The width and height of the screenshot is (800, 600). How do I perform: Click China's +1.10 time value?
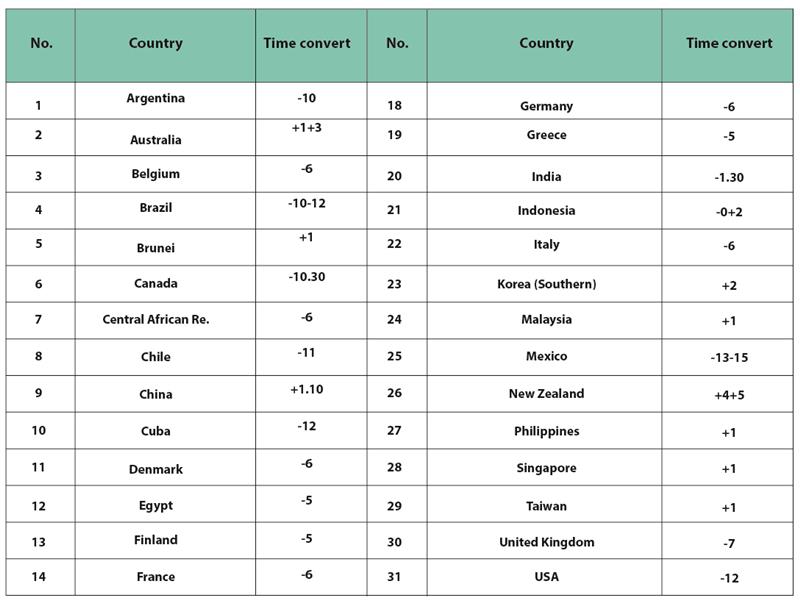(x=306, y=389)
